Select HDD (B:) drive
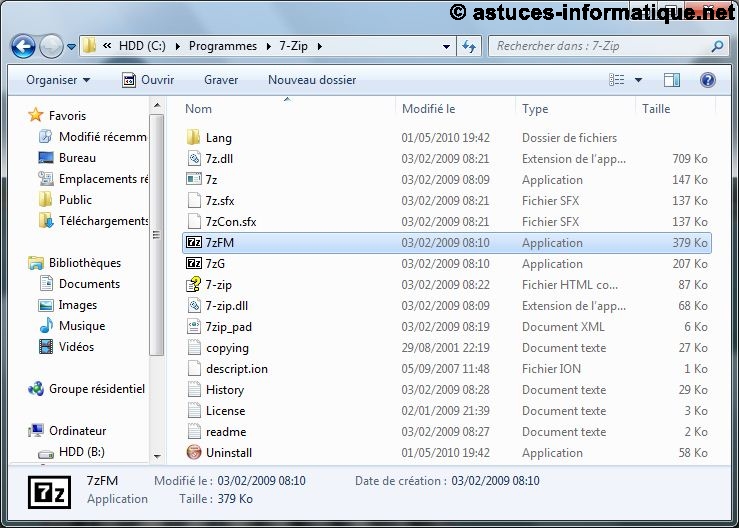Screen dimensions: 739x528 click(71, 452)
